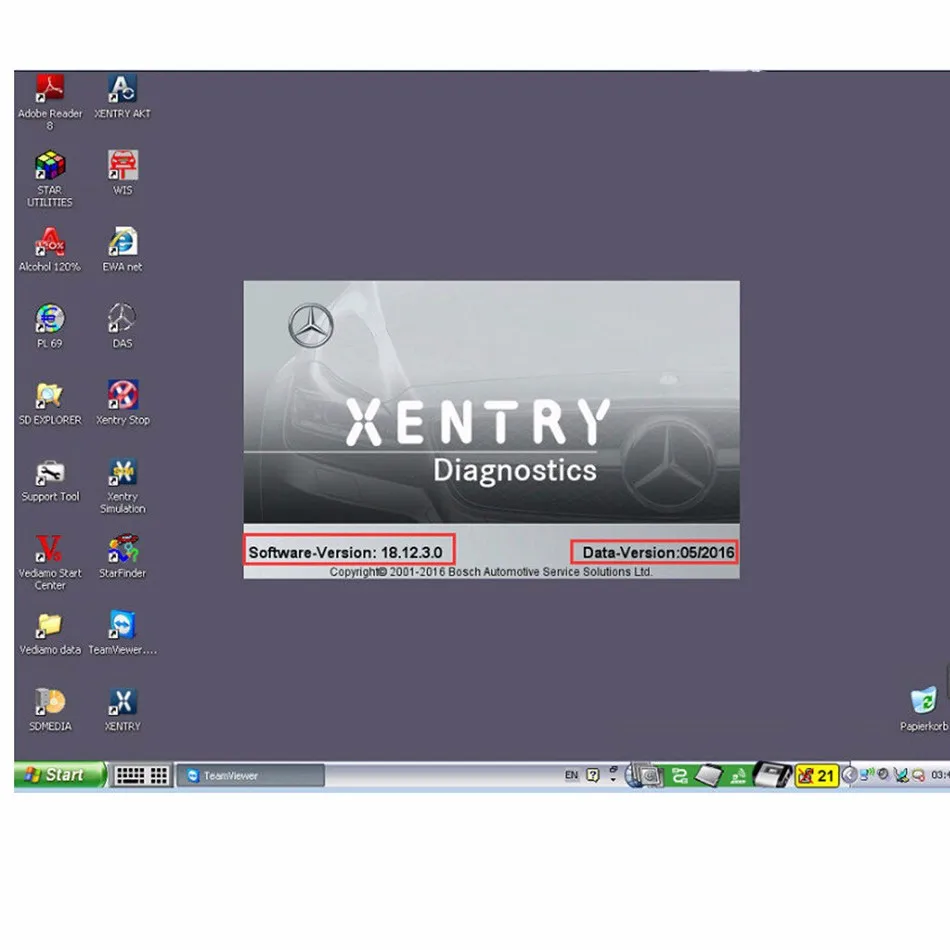950x950 pixels.
Task: Click the globe with clock tray icon
Action: coord(644,776)
